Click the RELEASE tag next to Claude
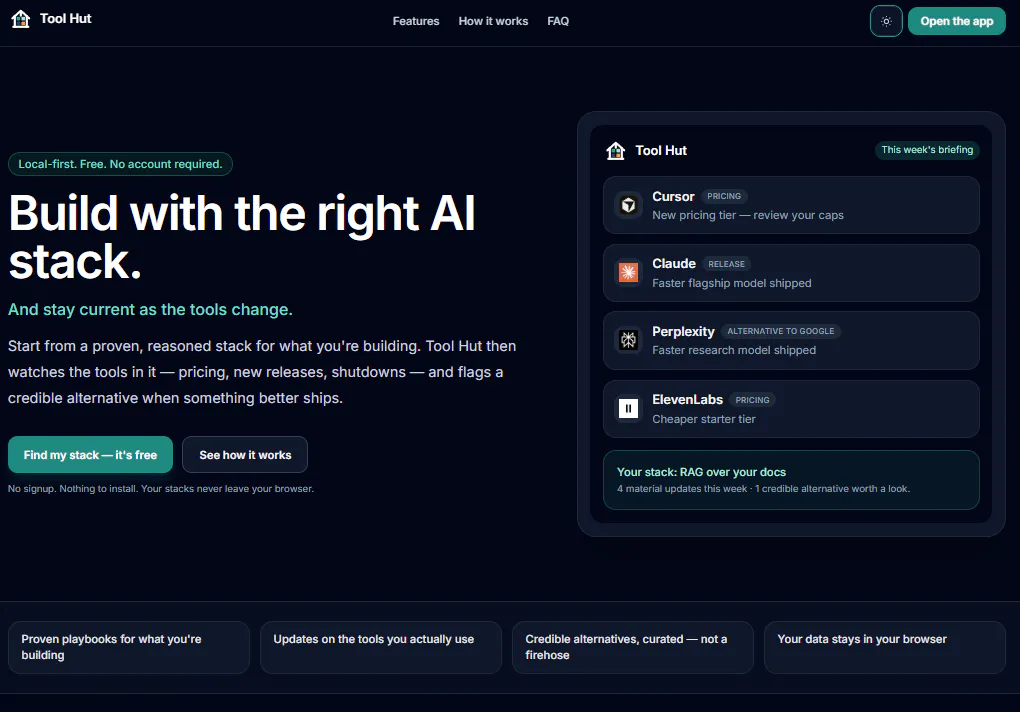 pyautogui.click(x=727, y=264)
